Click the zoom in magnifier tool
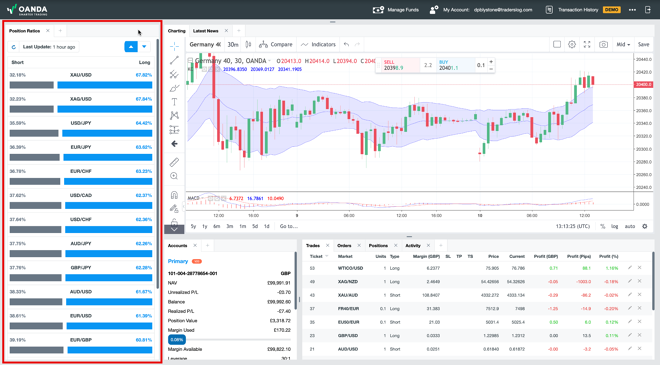Viewport: 660px width, 365px height. [174, 176]
